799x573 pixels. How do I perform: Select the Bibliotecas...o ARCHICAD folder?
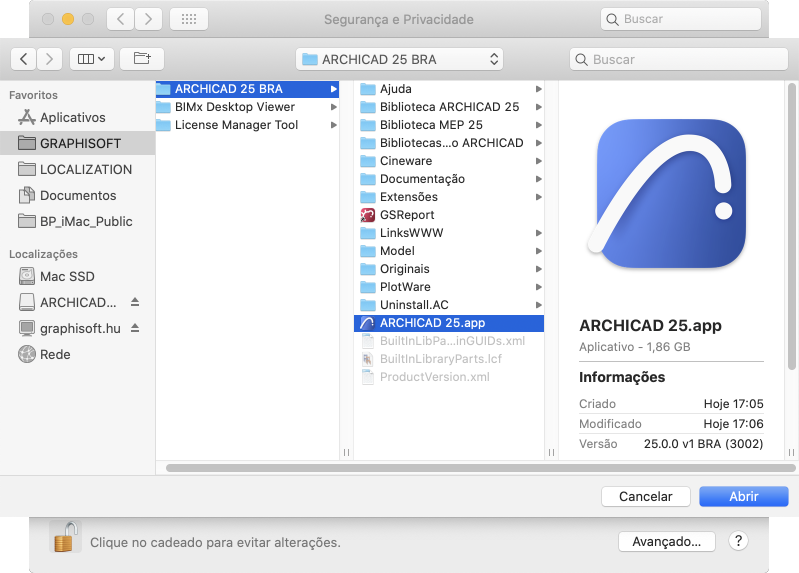click(448, 143)
